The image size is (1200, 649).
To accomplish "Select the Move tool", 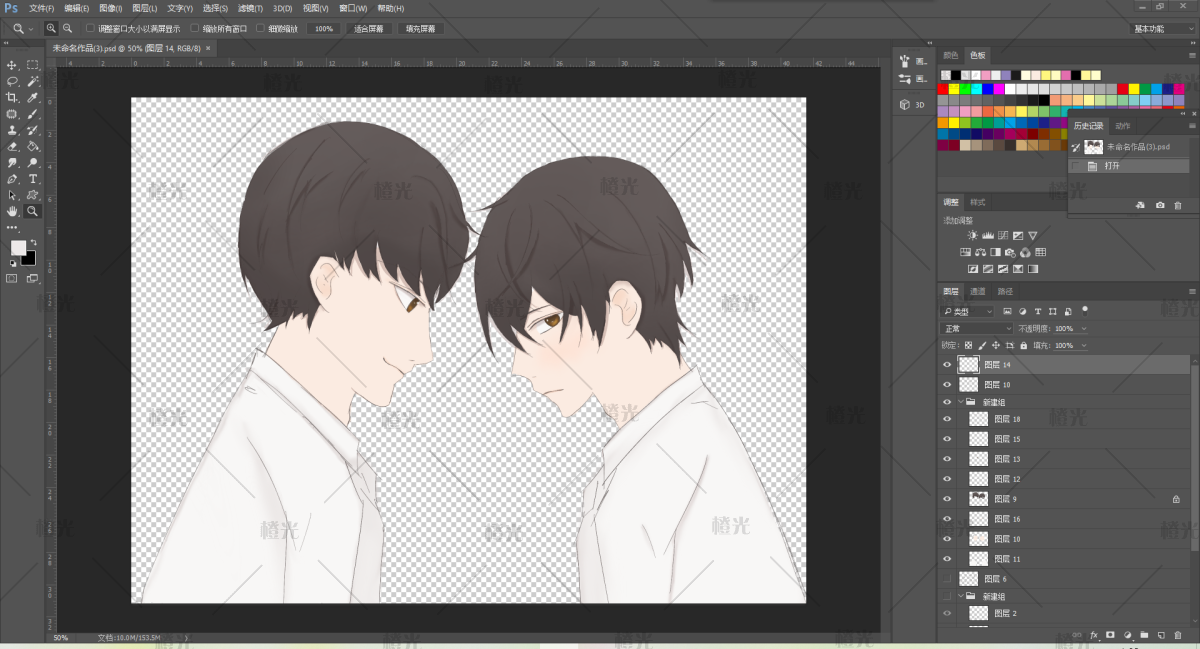I will [x=12, y=65].
